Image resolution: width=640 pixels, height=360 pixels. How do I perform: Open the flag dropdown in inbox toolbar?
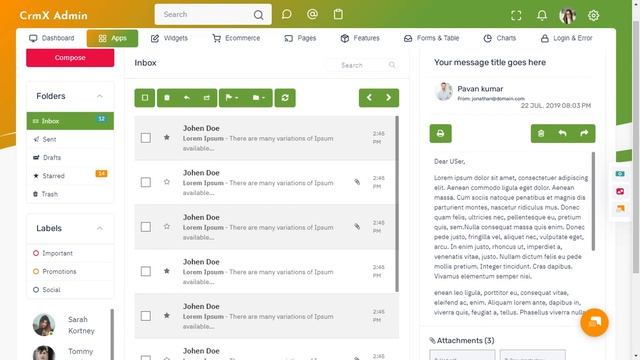(232, 98)
